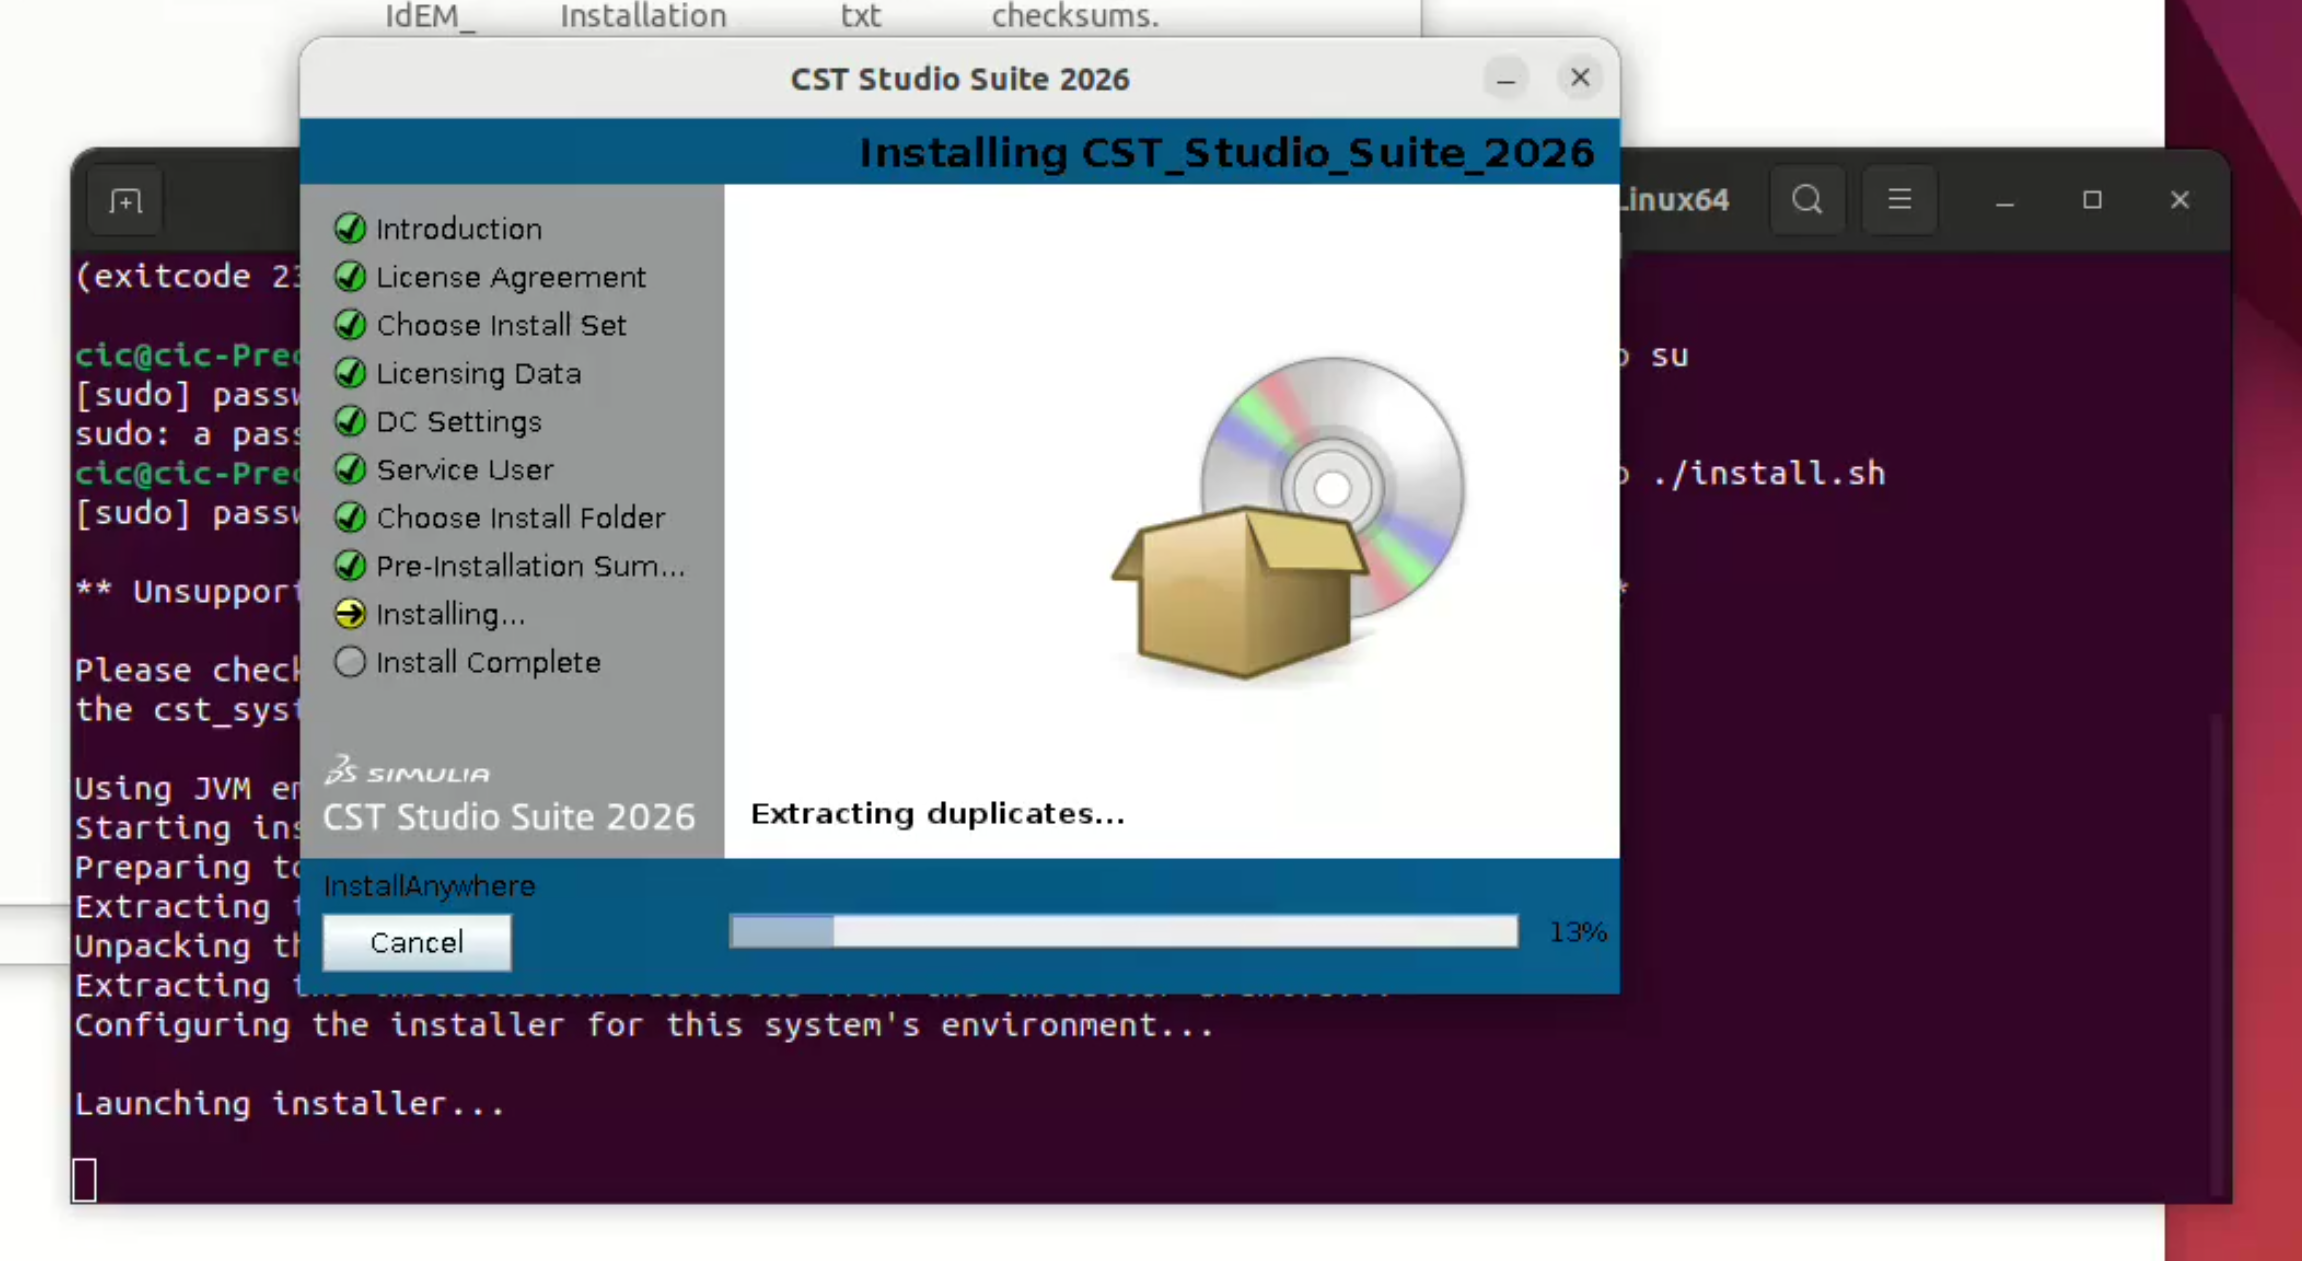The image size is (2302, 1261).
Task: Close the terminal window
Action: (2180, 201)
